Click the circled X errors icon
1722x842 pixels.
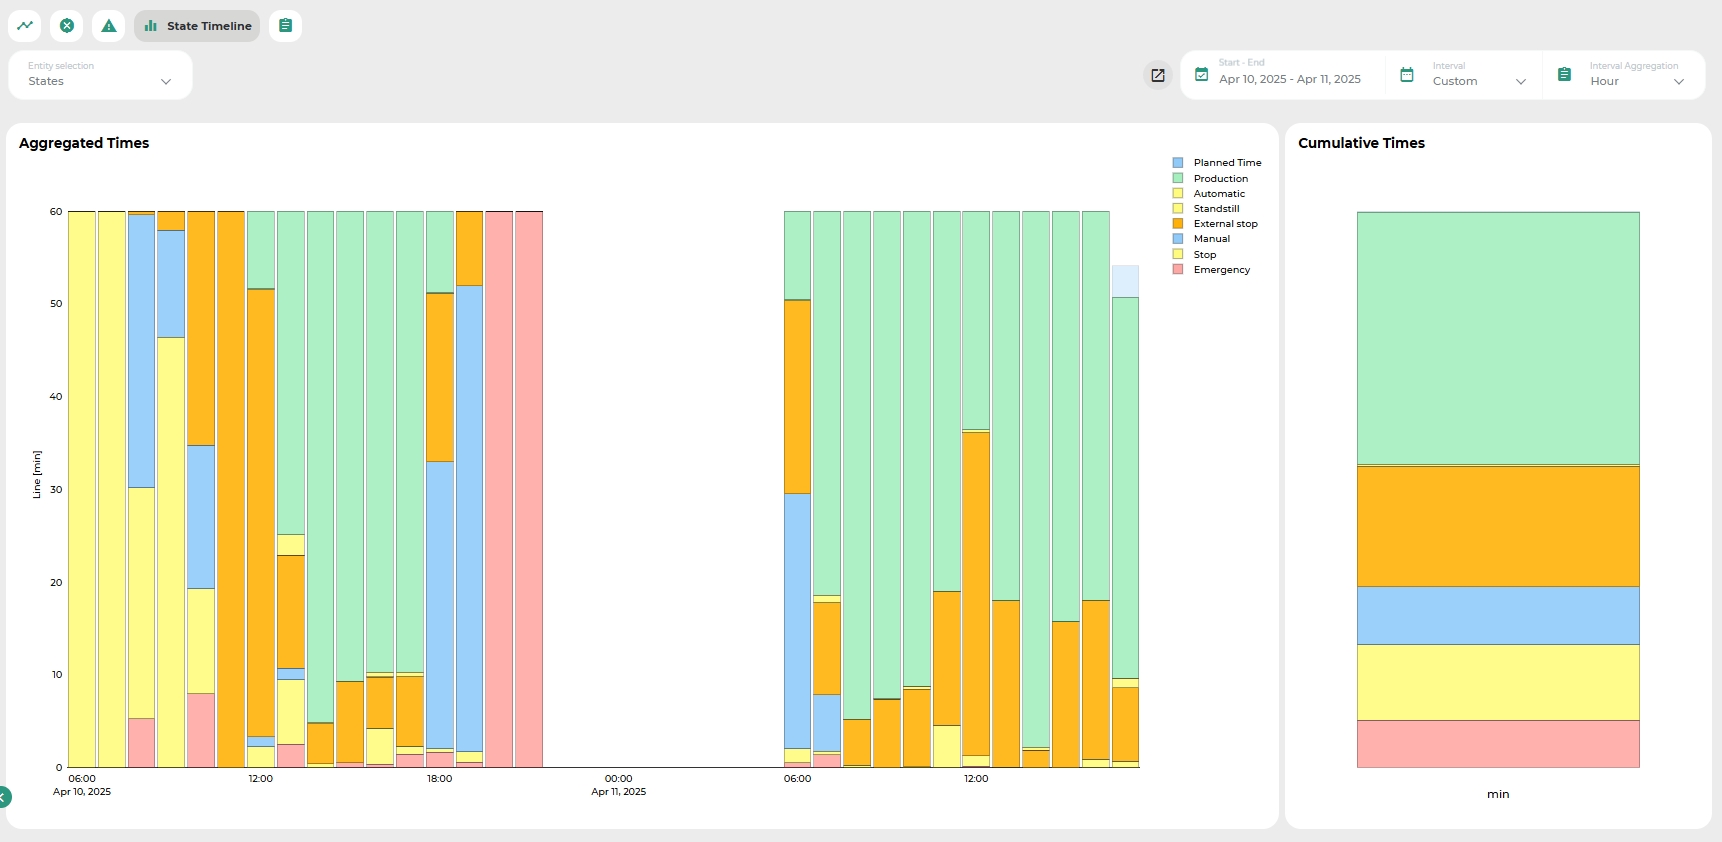coord(67,26)
